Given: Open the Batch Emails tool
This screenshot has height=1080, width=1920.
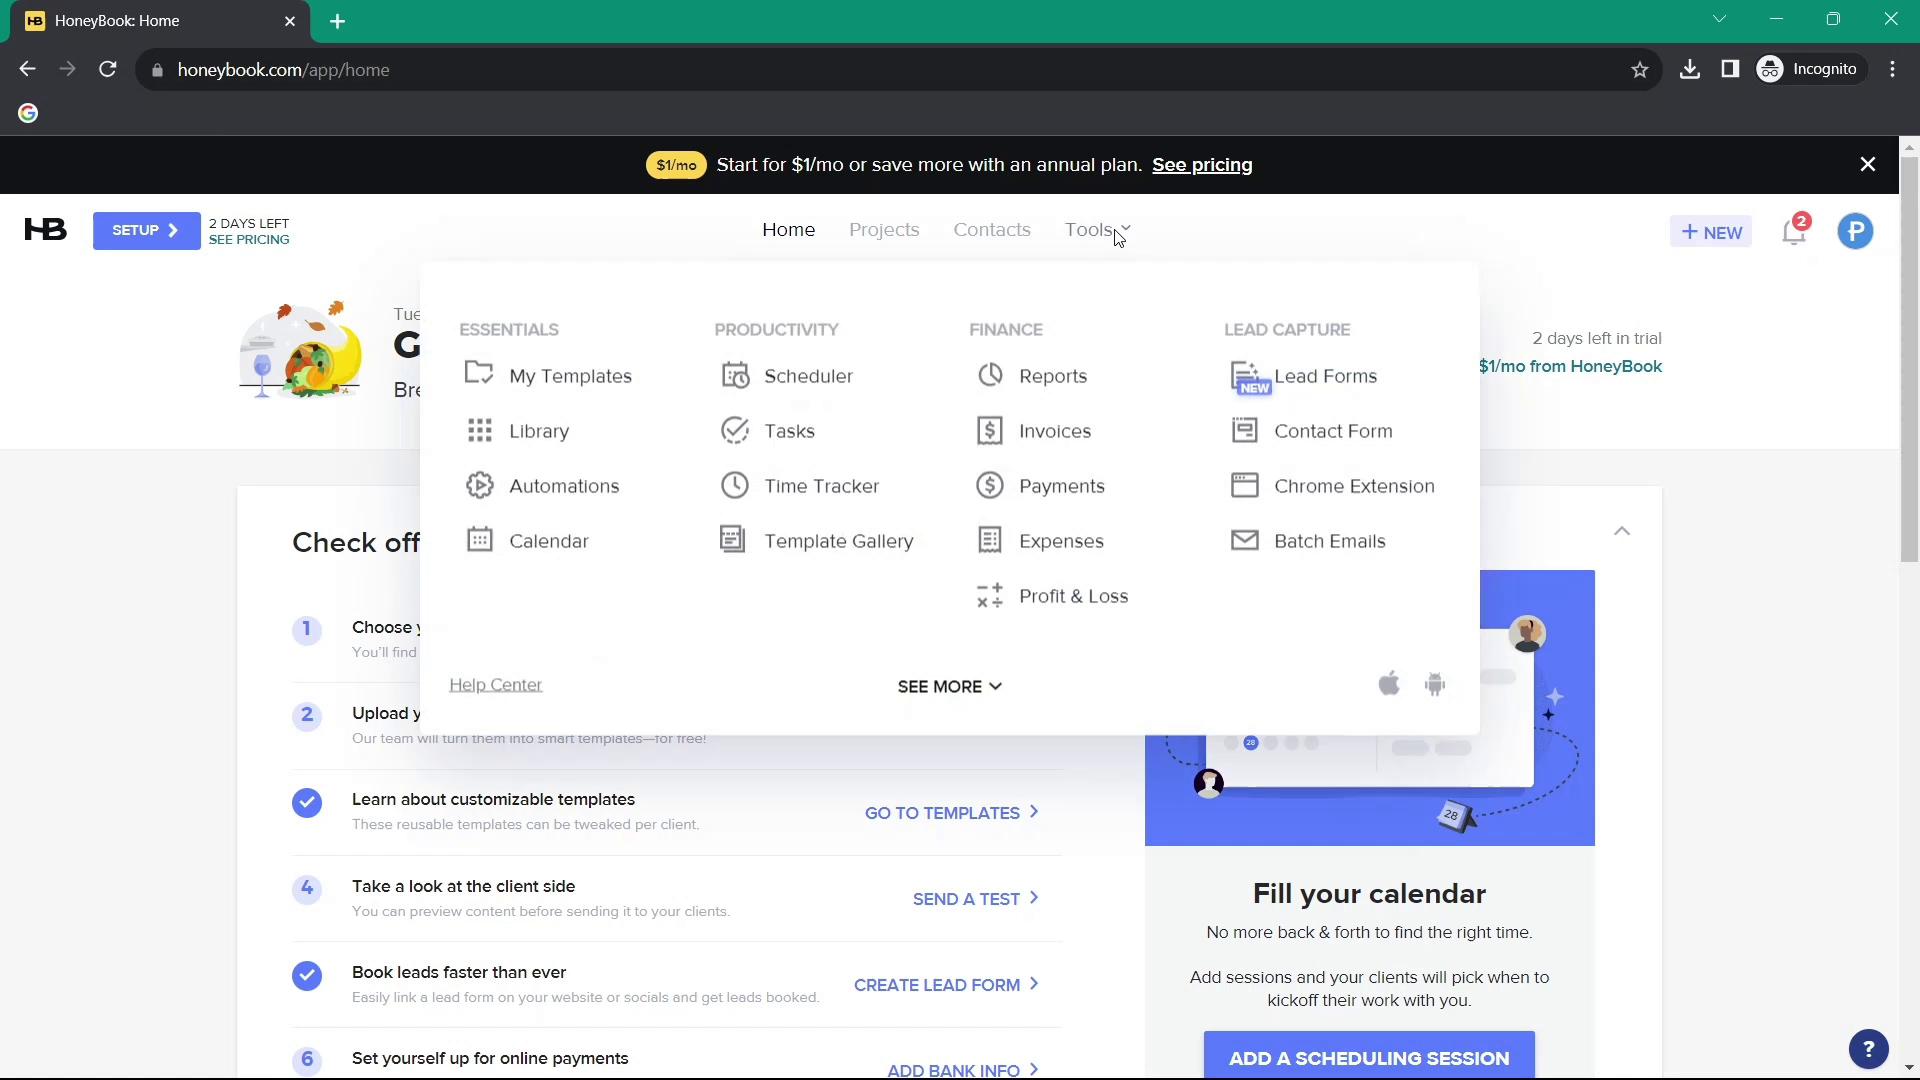Looking at the screenshot, I should tap(1329, 541).
